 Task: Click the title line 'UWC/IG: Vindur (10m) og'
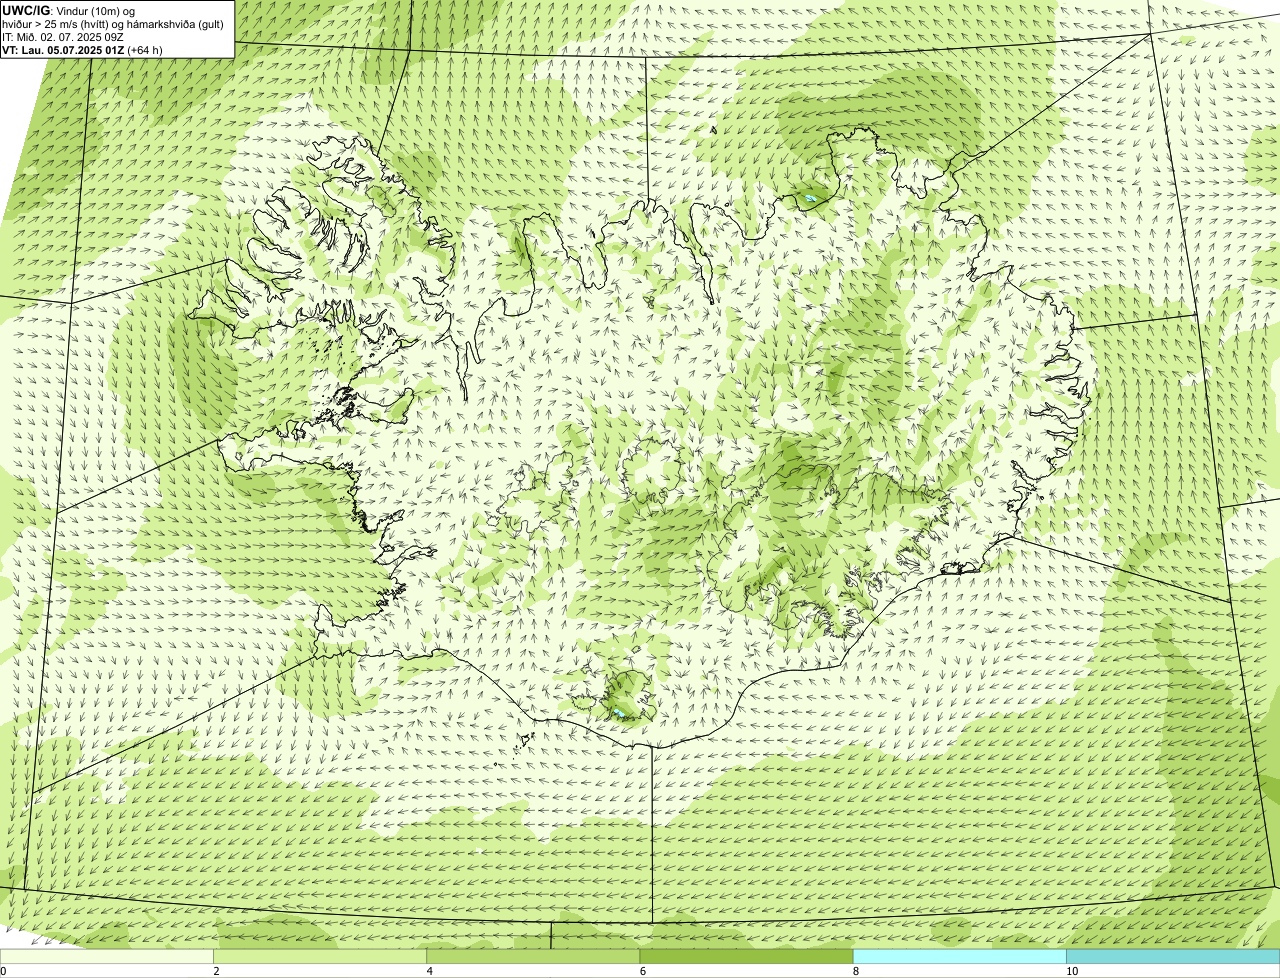click(x=69, y=10)
